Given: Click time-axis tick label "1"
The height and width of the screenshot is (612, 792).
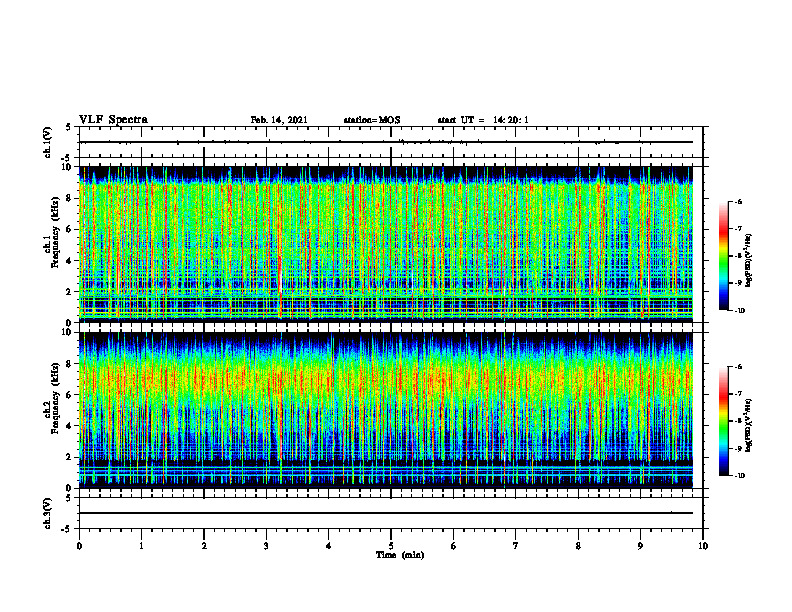Looking at the screenshot, I should click(141, 546).
